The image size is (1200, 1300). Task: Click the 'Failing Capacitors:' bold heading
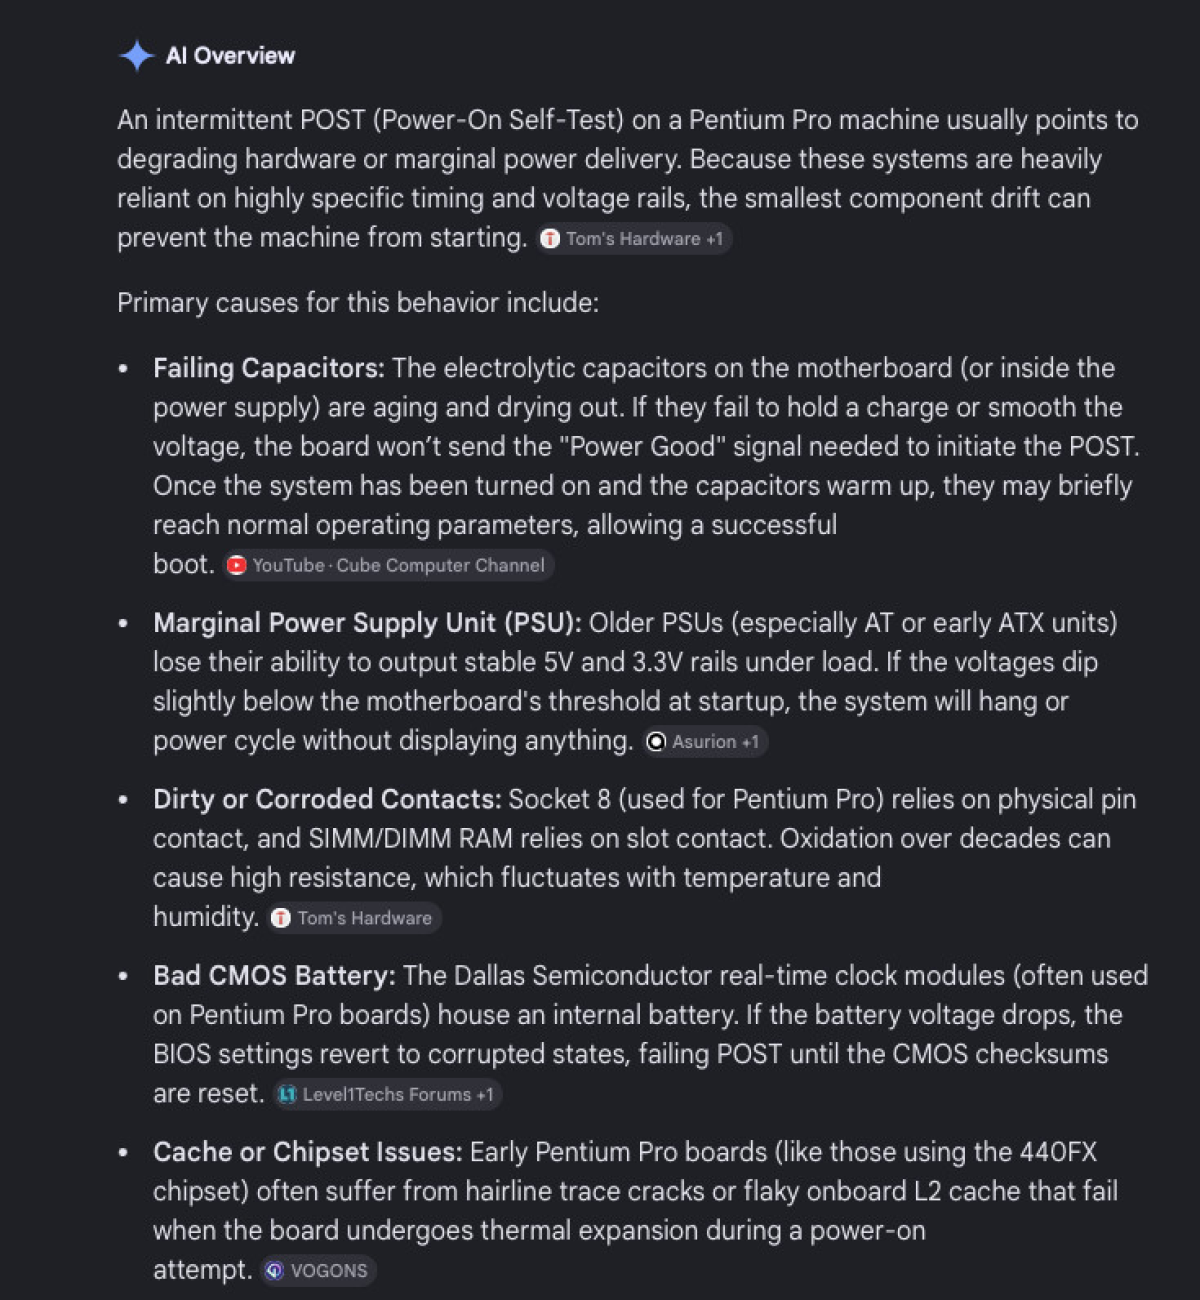[x=269, y=368]
